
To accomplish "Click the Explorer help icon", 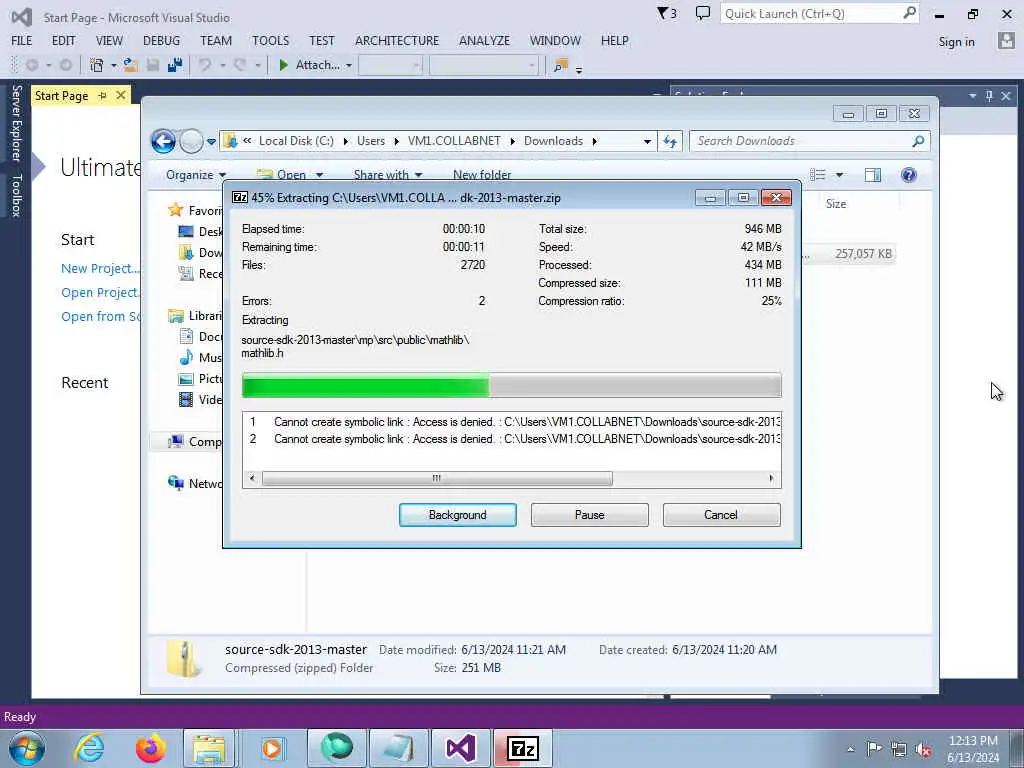I will click(908, 175).
